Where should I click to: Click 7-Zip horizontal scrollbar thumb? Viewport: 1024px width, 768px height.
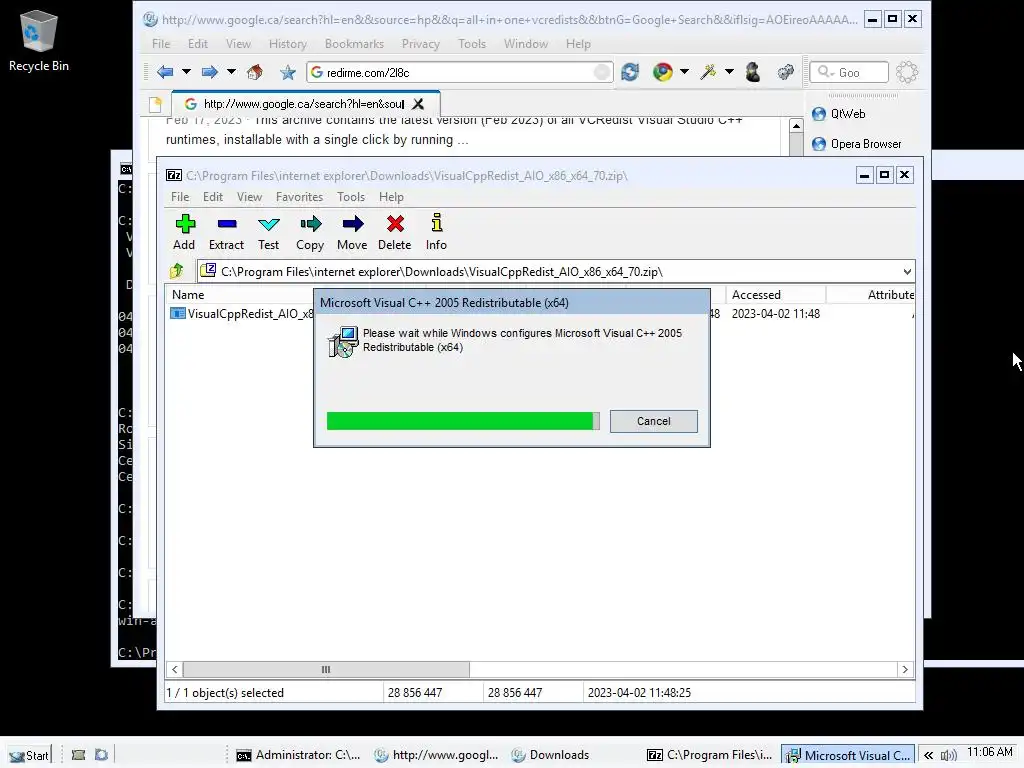click(x=326, y=669)
